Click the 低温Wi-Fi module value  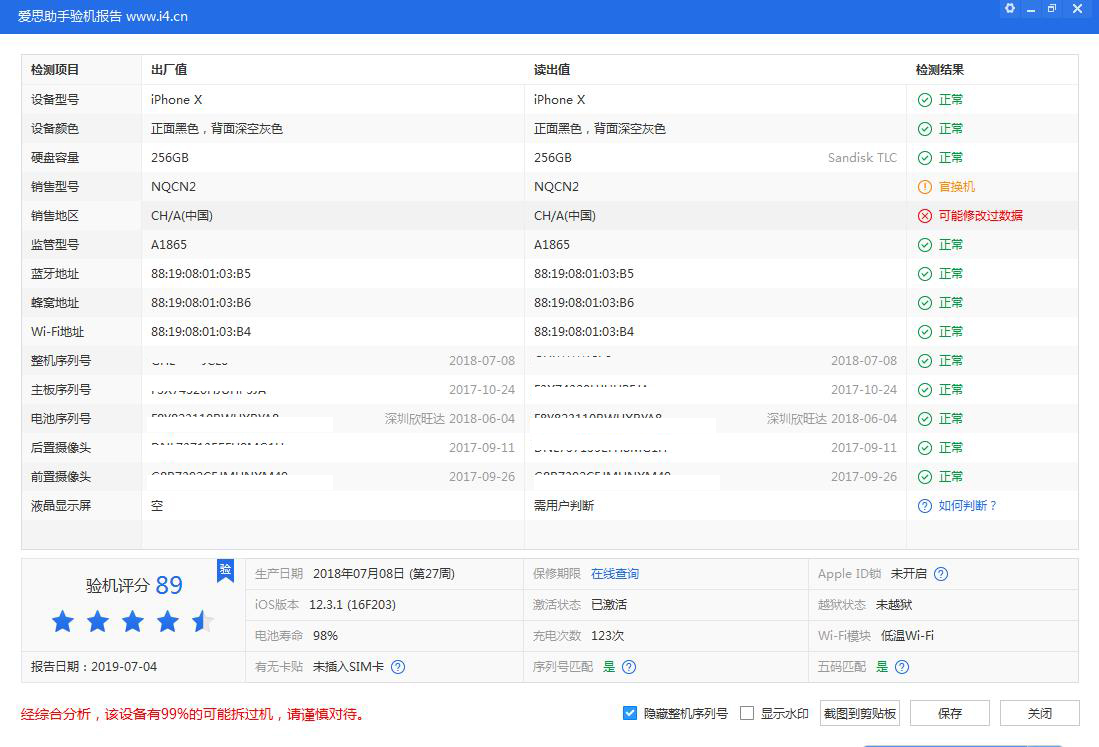[x=907, y=636]
